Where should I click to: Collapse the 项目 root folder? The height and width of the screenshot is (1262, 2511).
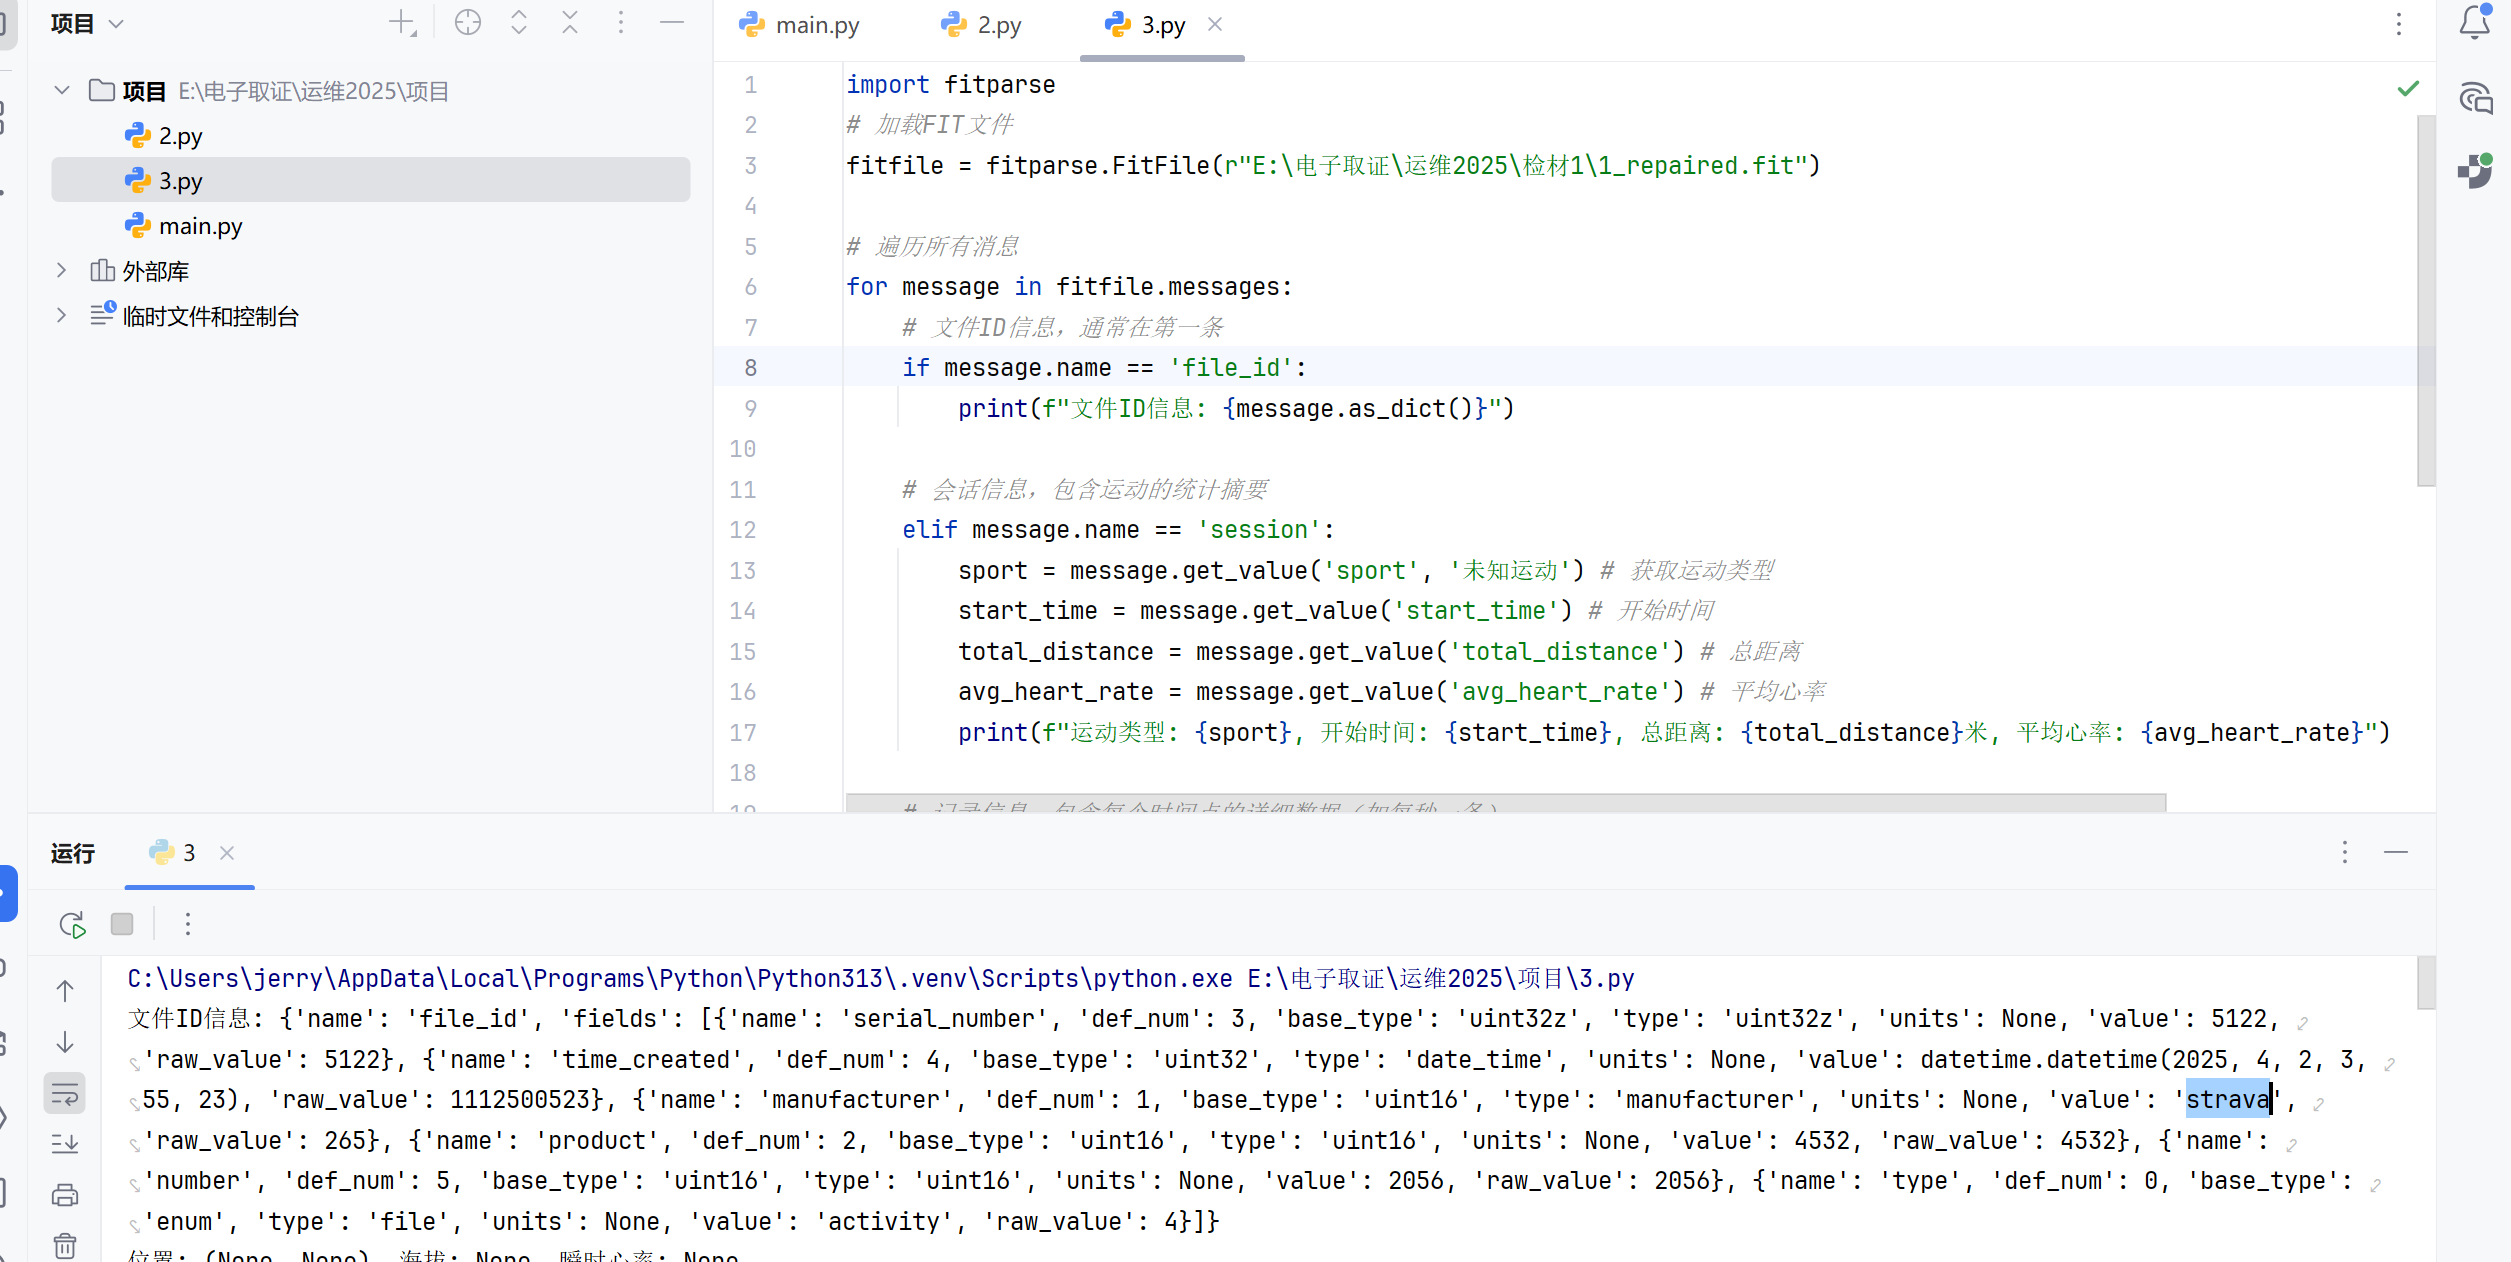coord(62,90)
